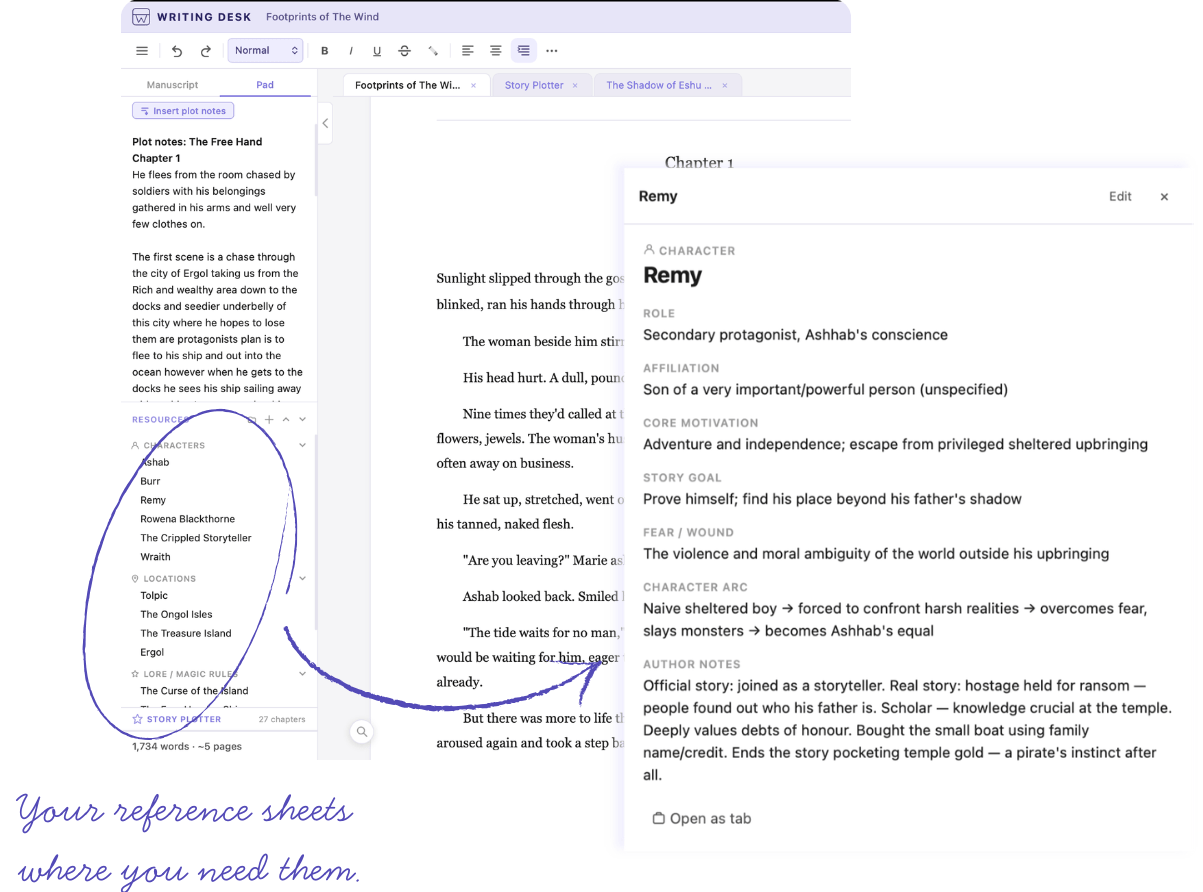
Task: Click the Writing Desk logo icon
Action: pyautogui.click(x=141, y=17)
